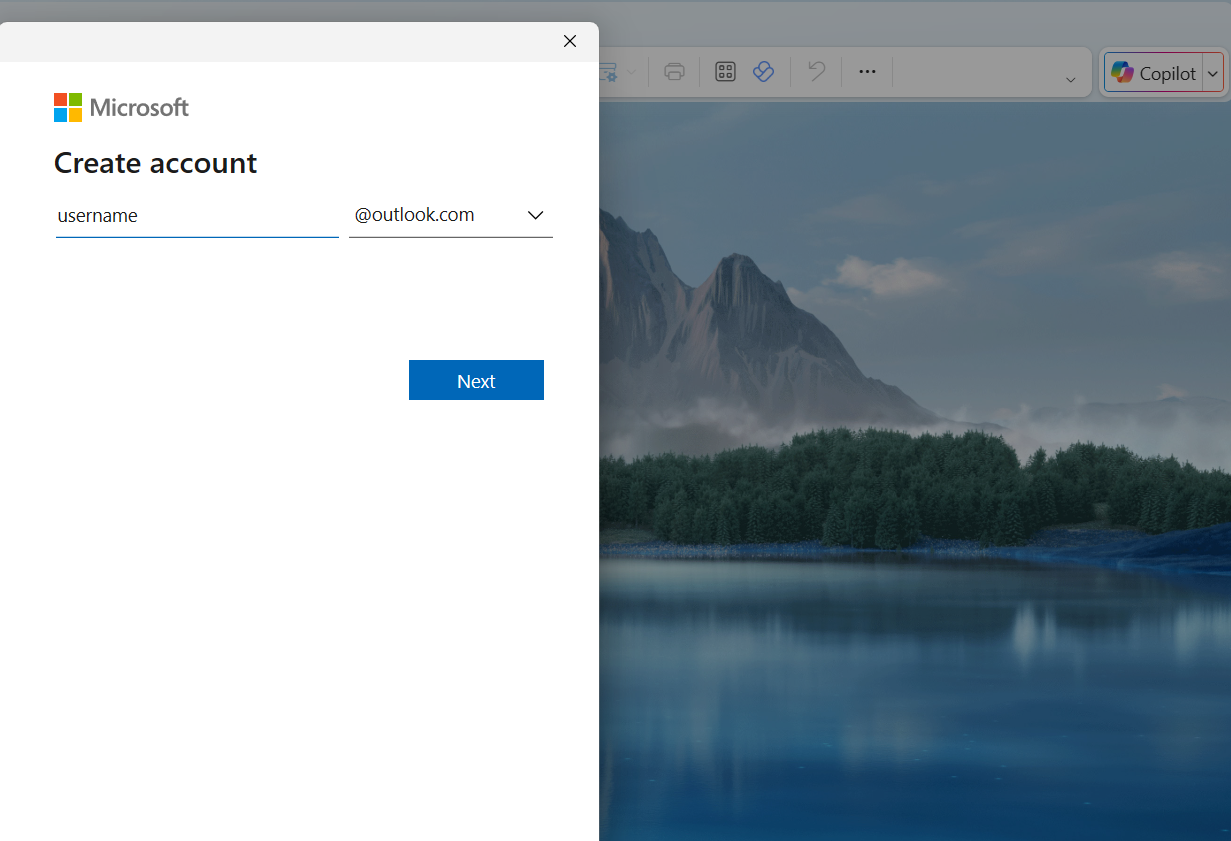Open the ellipsis more options icon
The height and width of the screenshot is (841, 1231).
point(867,71)
